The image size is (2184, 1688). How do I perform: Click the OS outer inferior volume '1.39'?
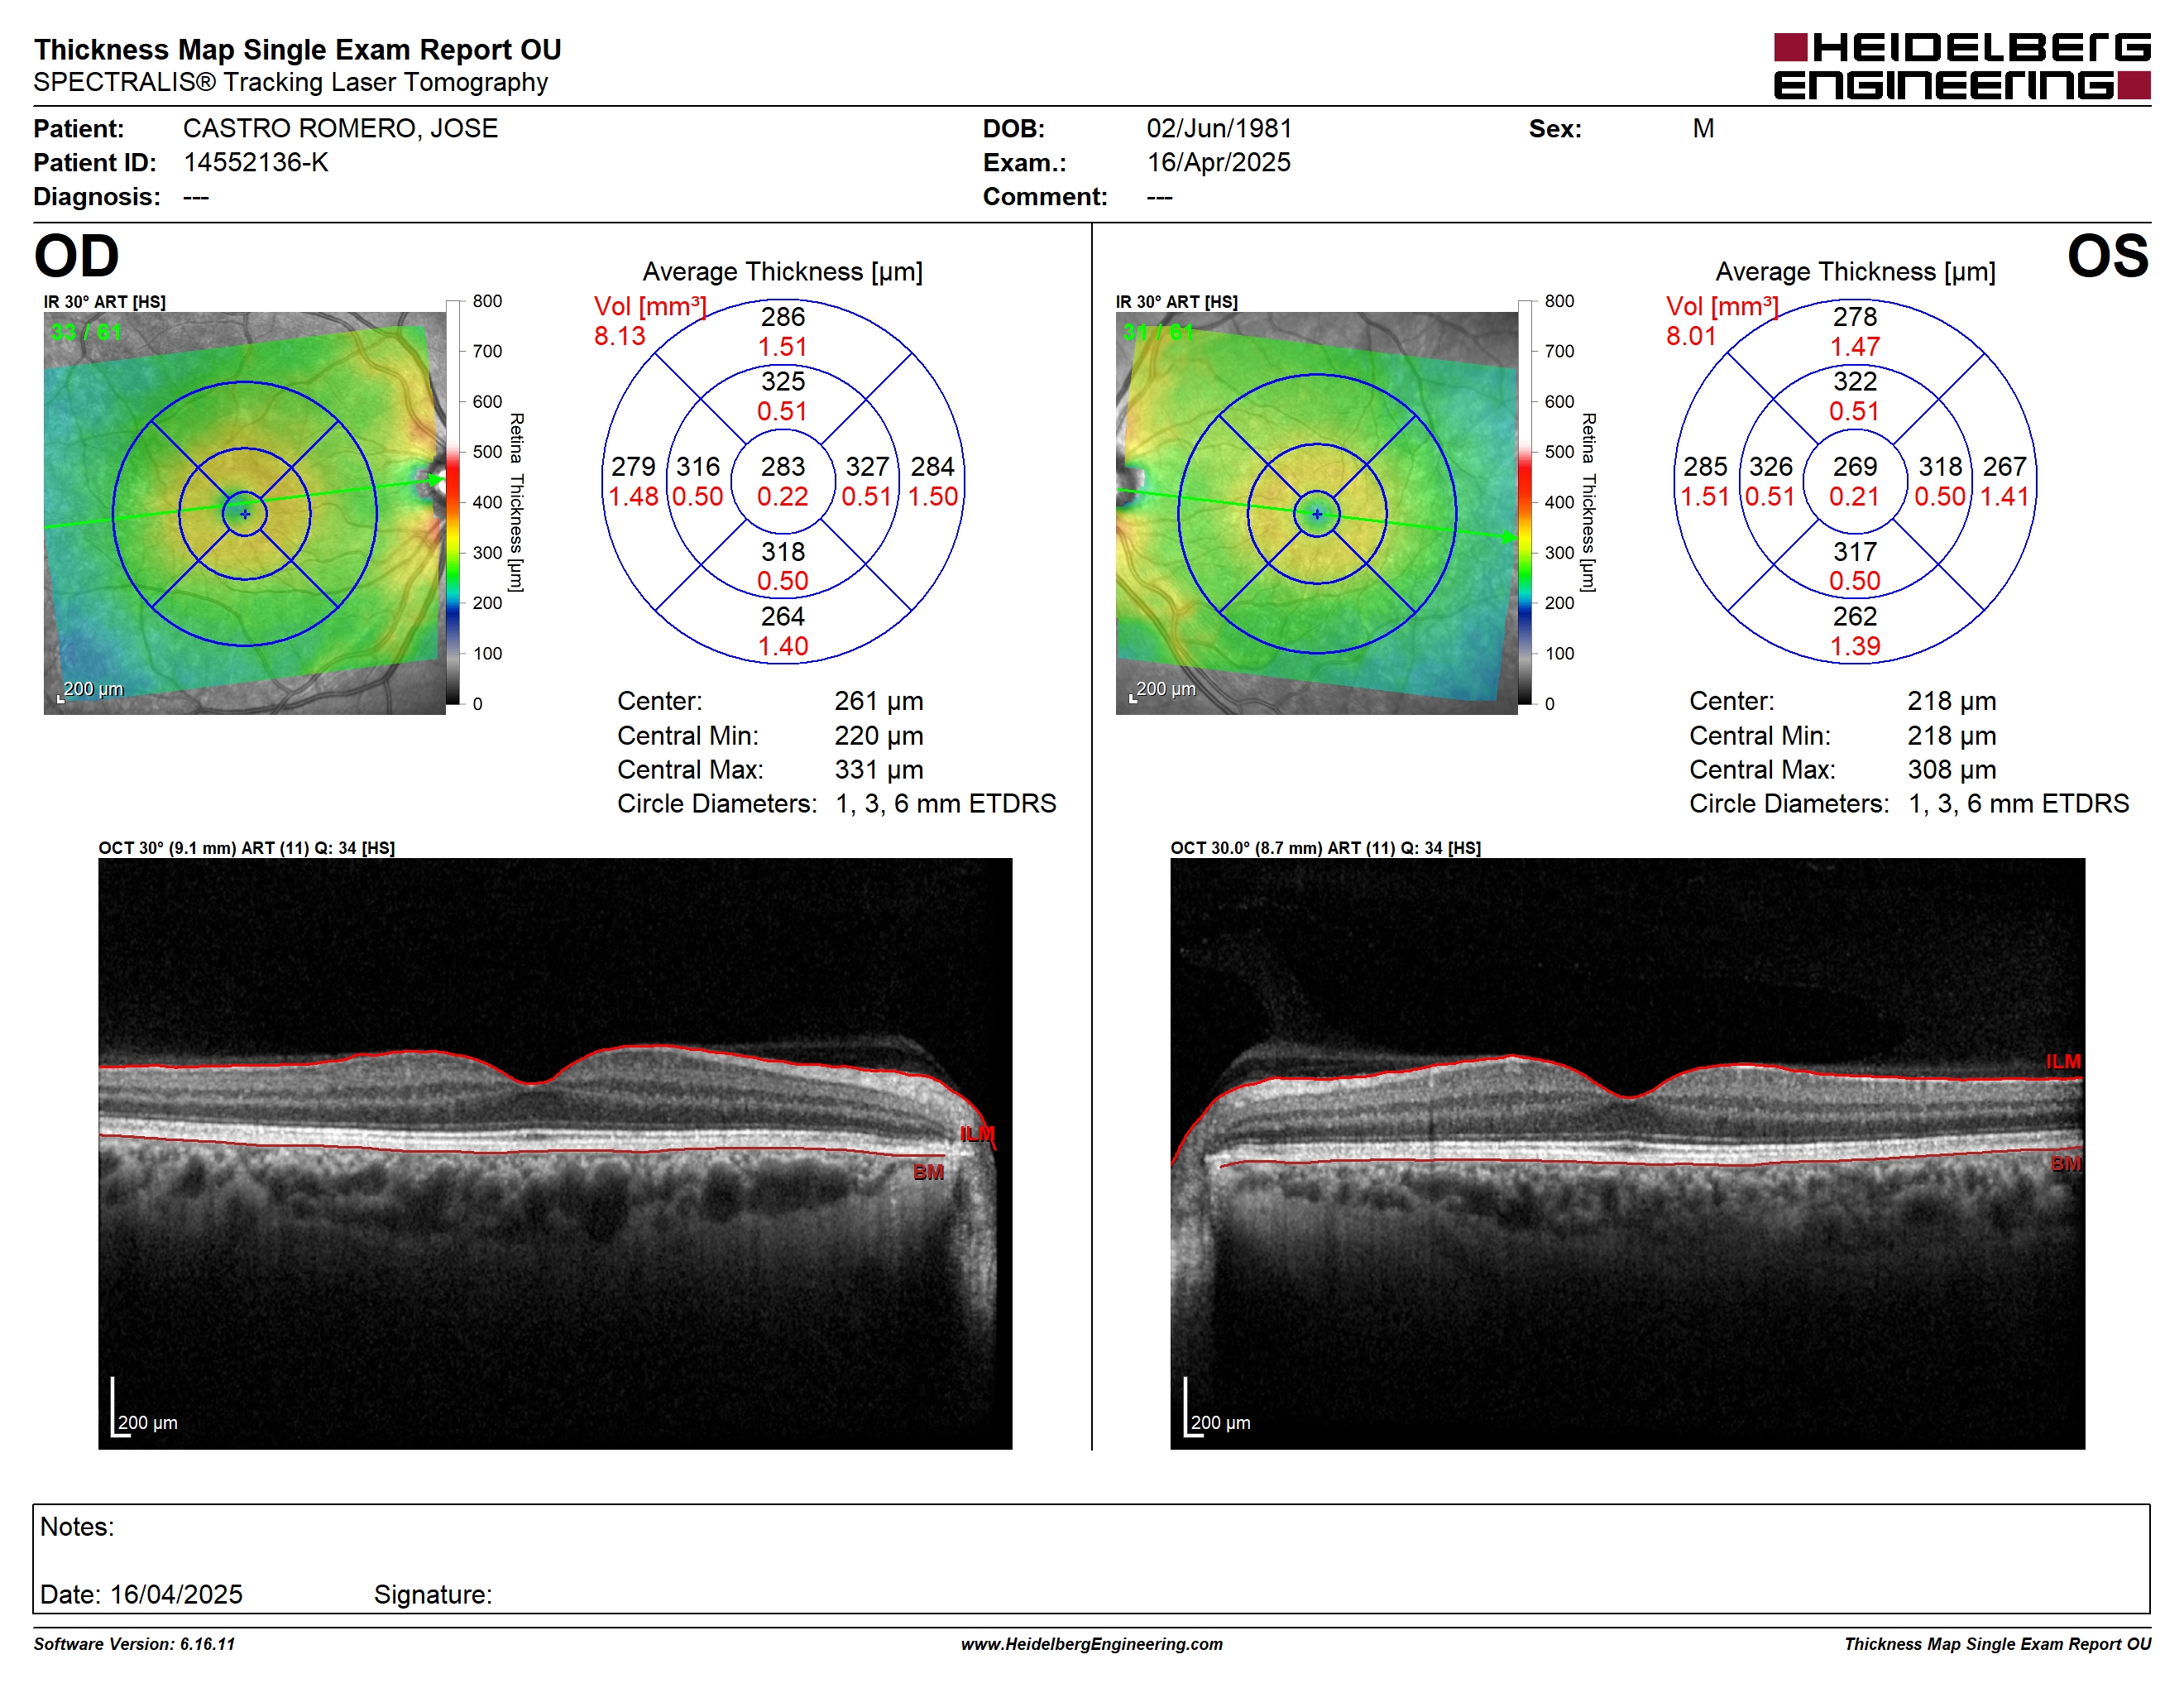1855,646
